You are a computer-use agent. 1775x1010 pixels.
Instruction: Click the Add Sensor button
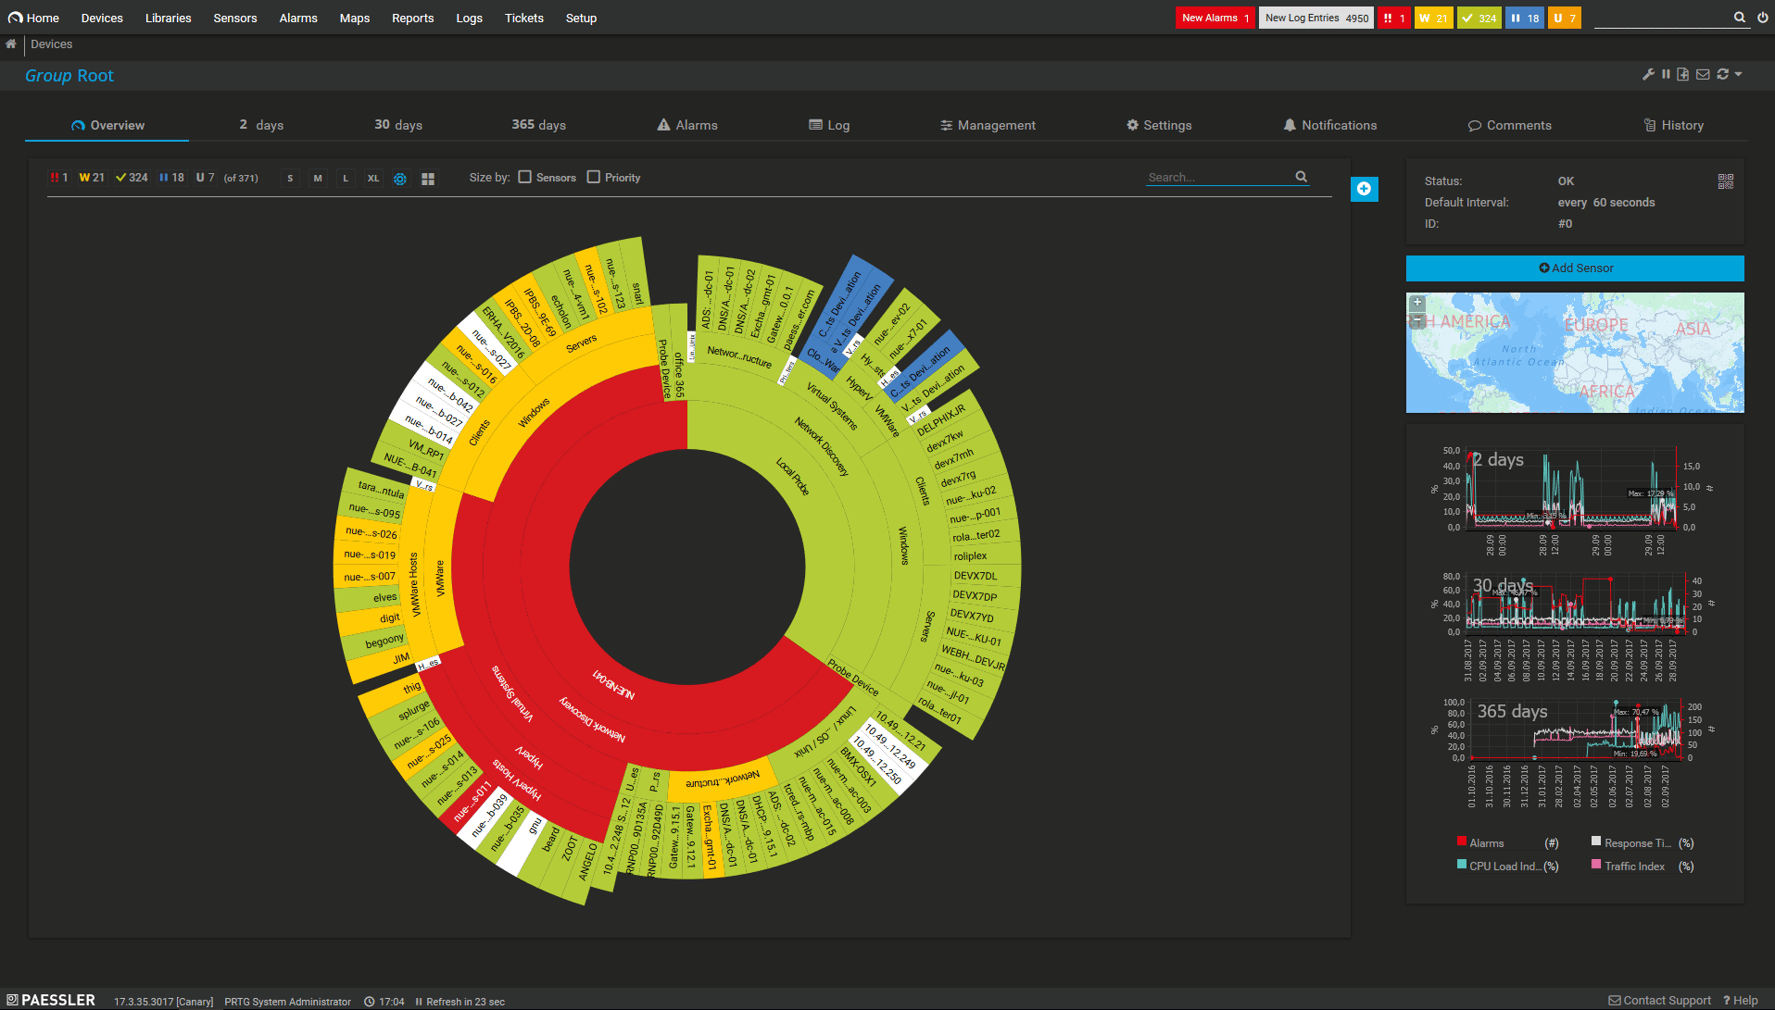(1575, 268)
